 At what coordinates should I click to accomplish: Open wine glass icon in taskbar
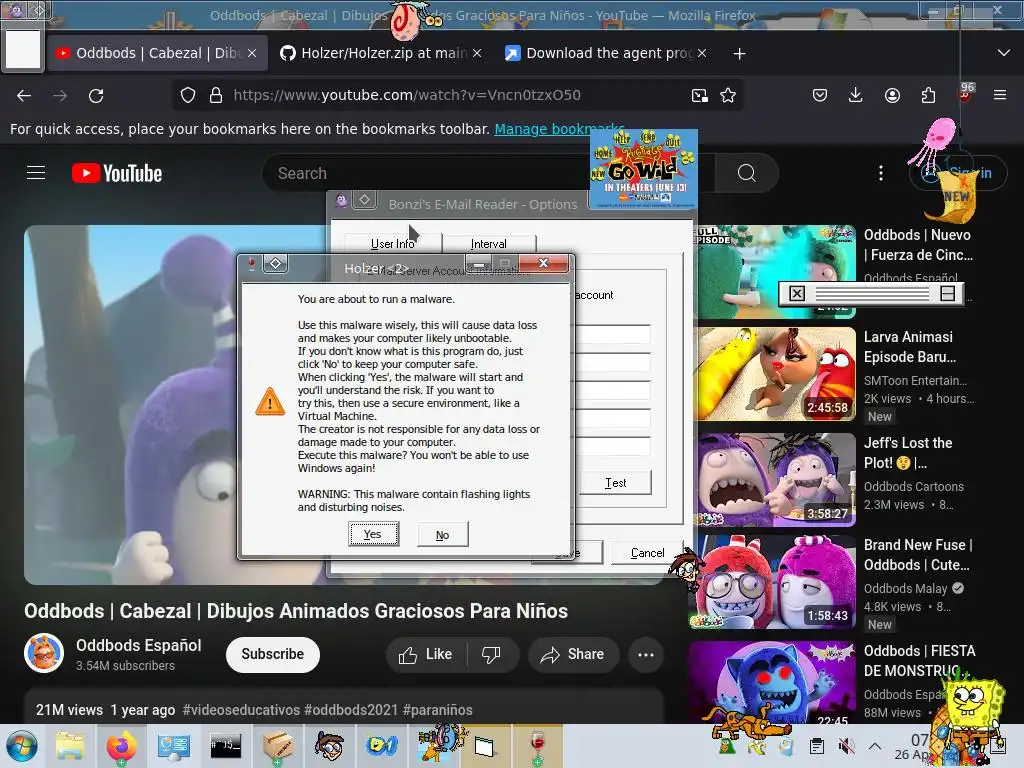click(537, 746)
